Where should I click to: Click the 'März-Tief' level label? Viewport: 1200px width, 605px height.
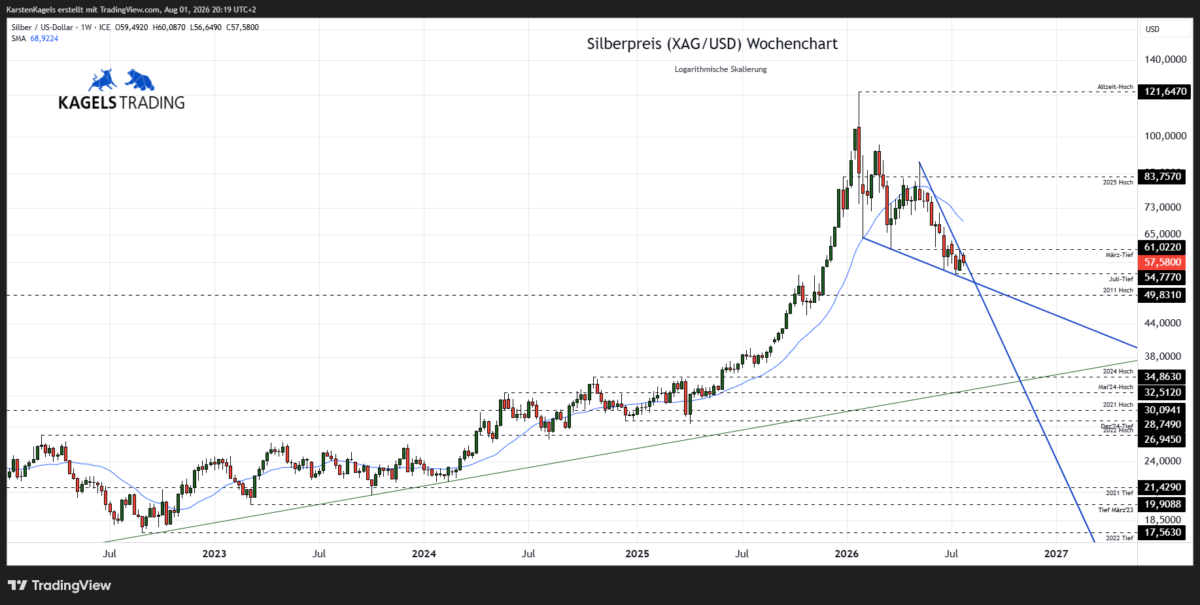pos(1119,255)
